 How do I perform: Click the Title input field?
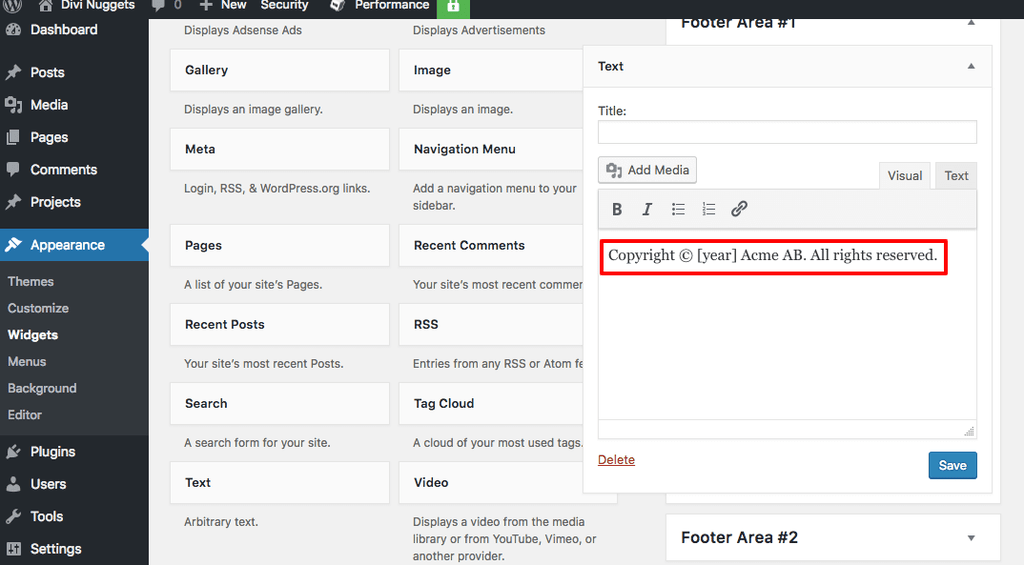[787, 132]
